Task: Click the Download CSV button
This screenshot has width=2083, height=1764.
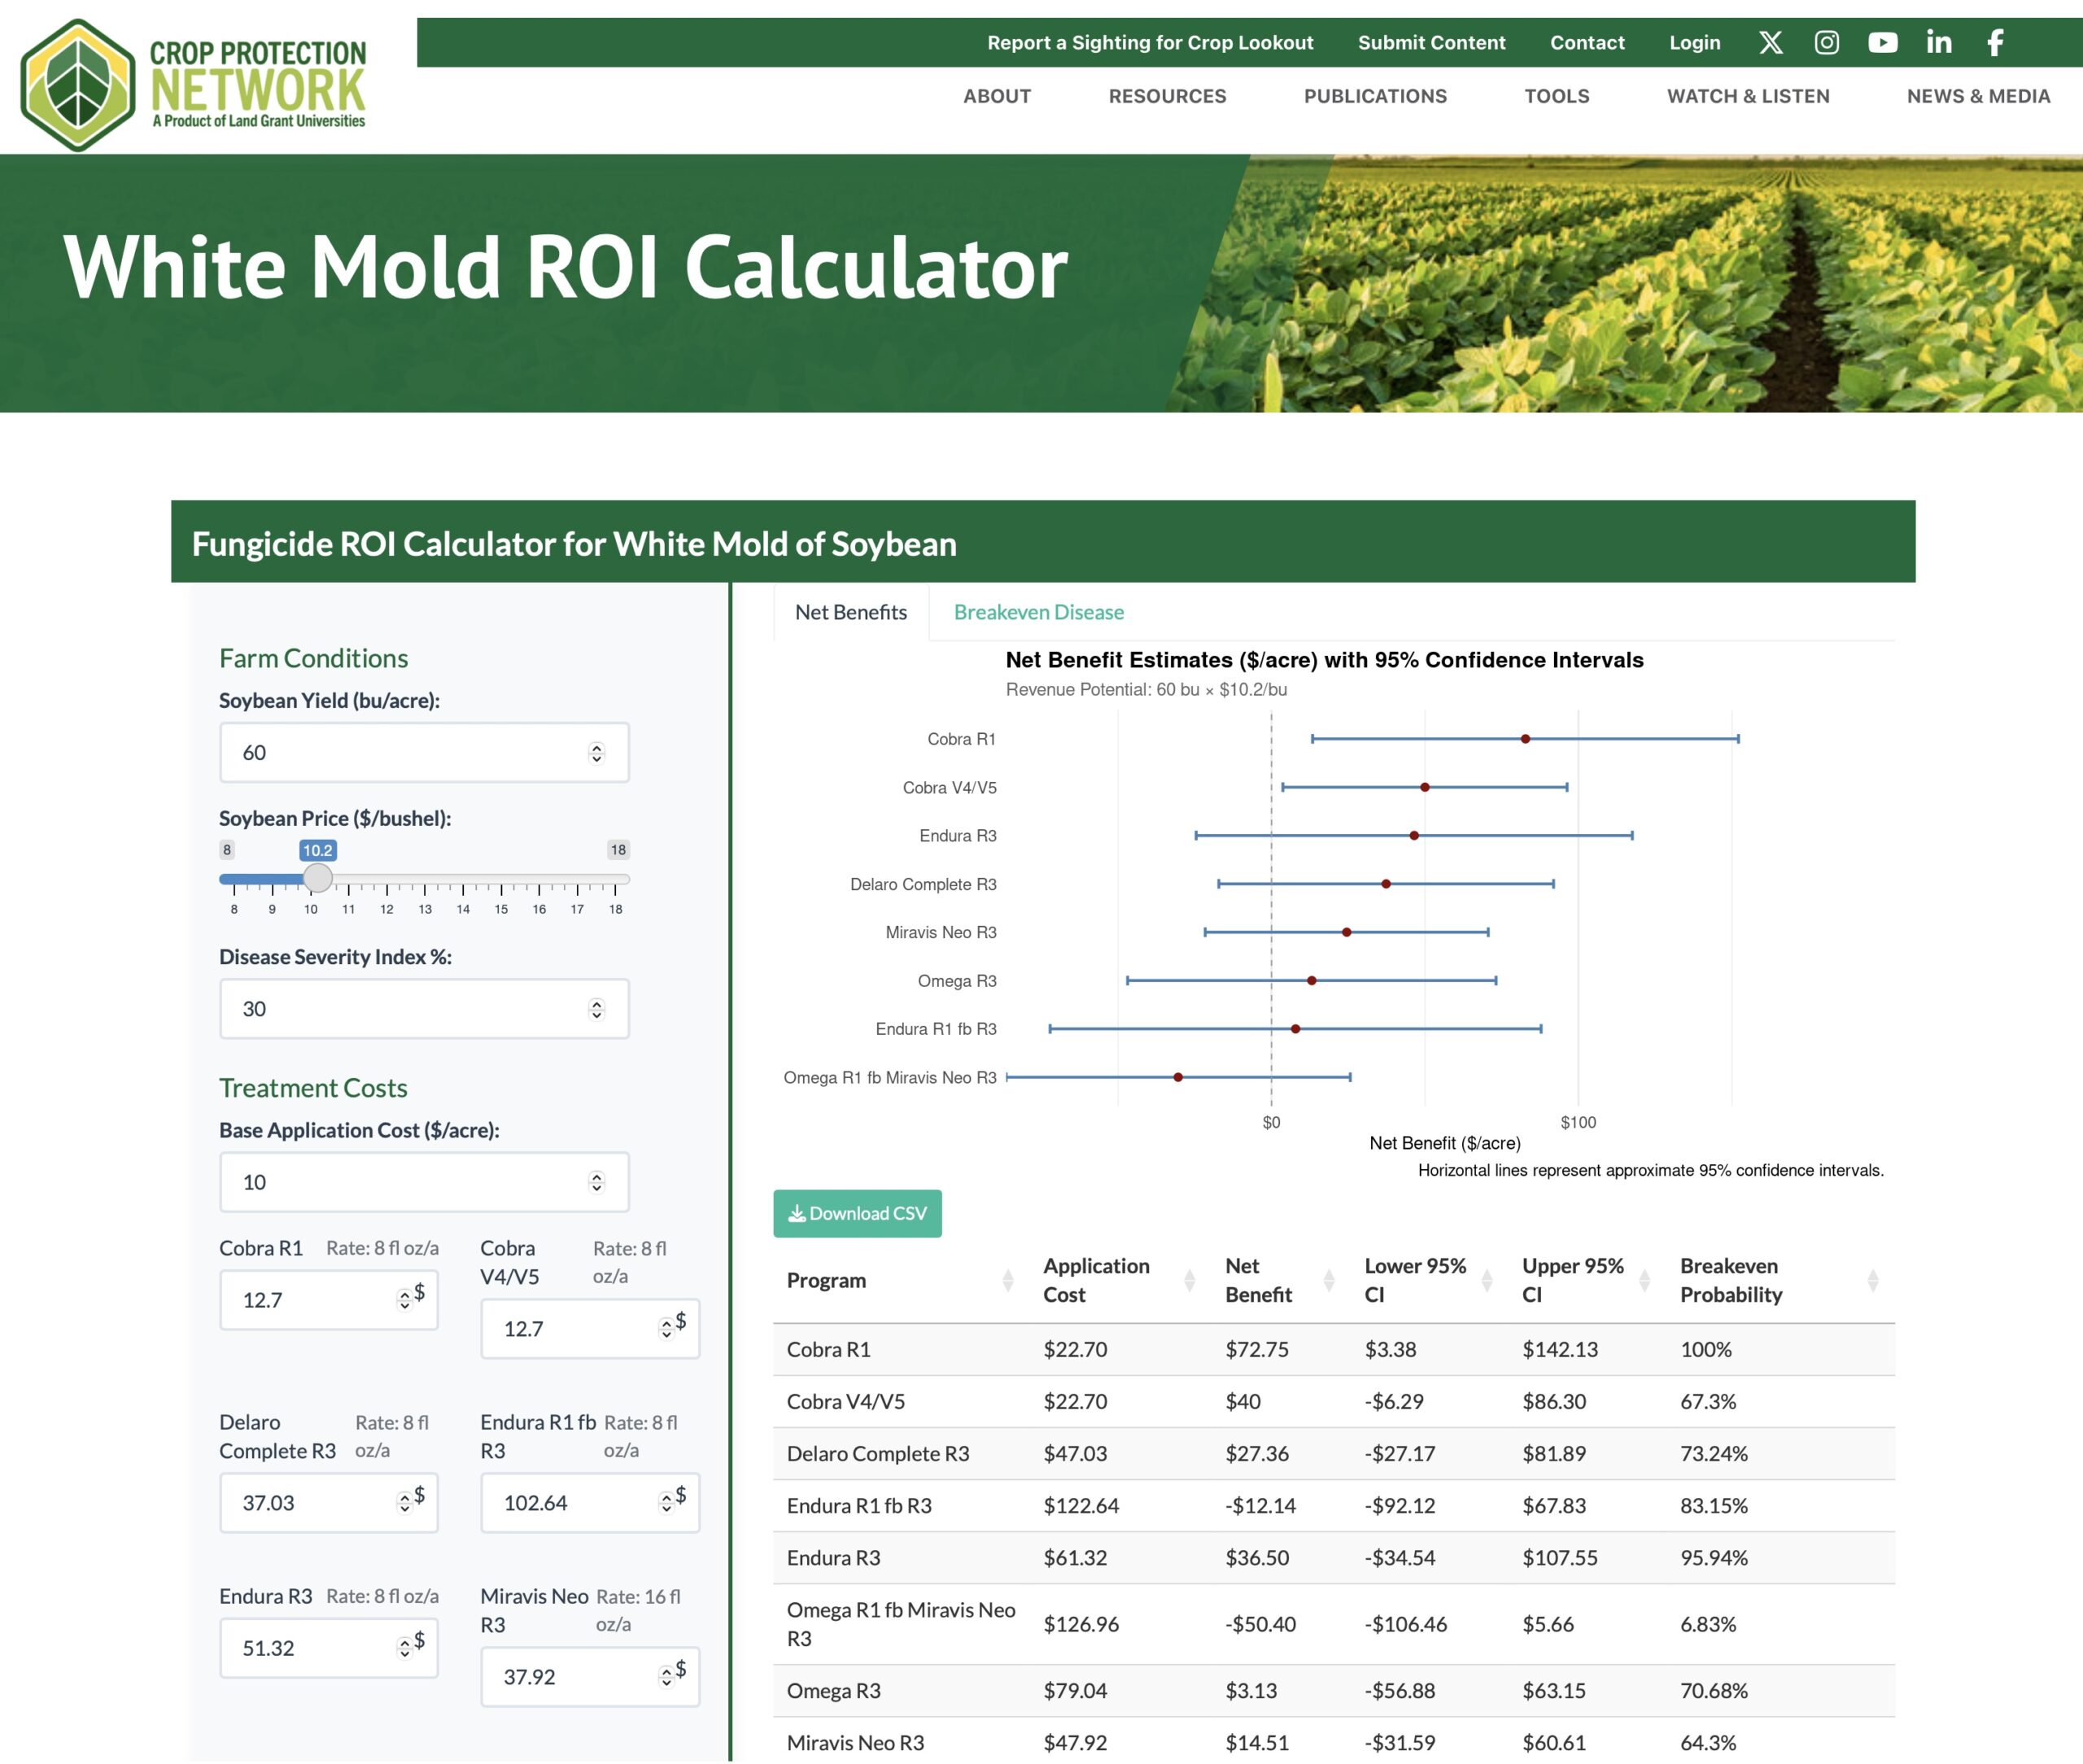Action: click(x=857, y=1213)
